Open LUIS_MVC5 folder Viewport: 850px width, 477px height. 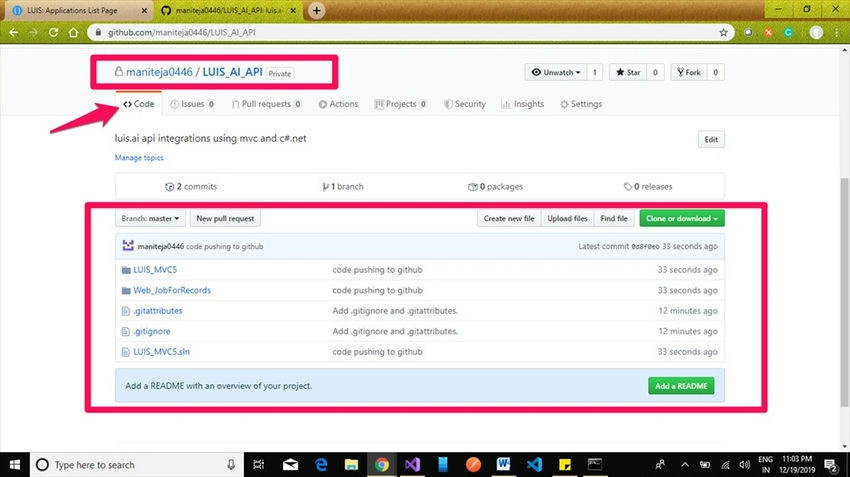coord(155,269)
